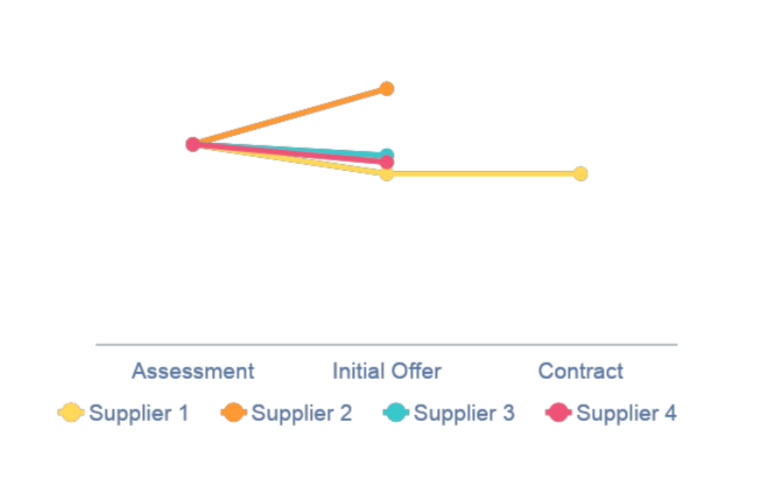Click the orange Supplier 2 legend marker

[x=233, y=412]
